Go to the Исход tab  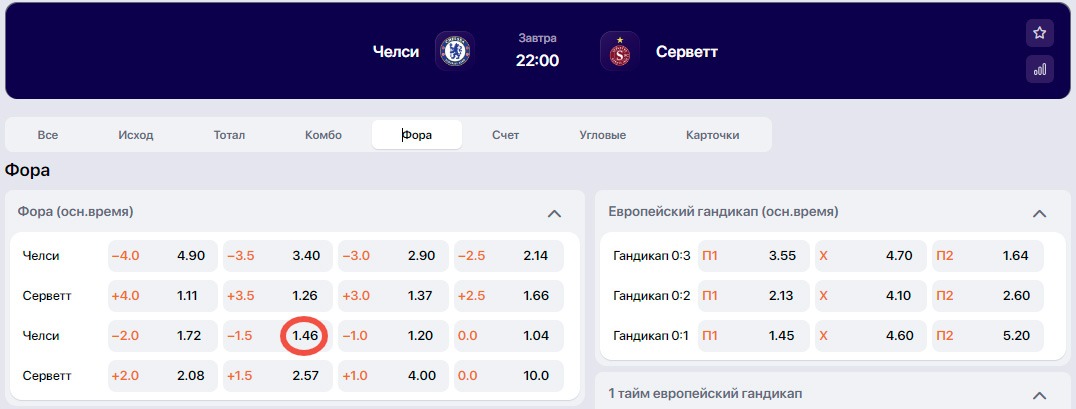pyautogui.click(x=136, y=135)
